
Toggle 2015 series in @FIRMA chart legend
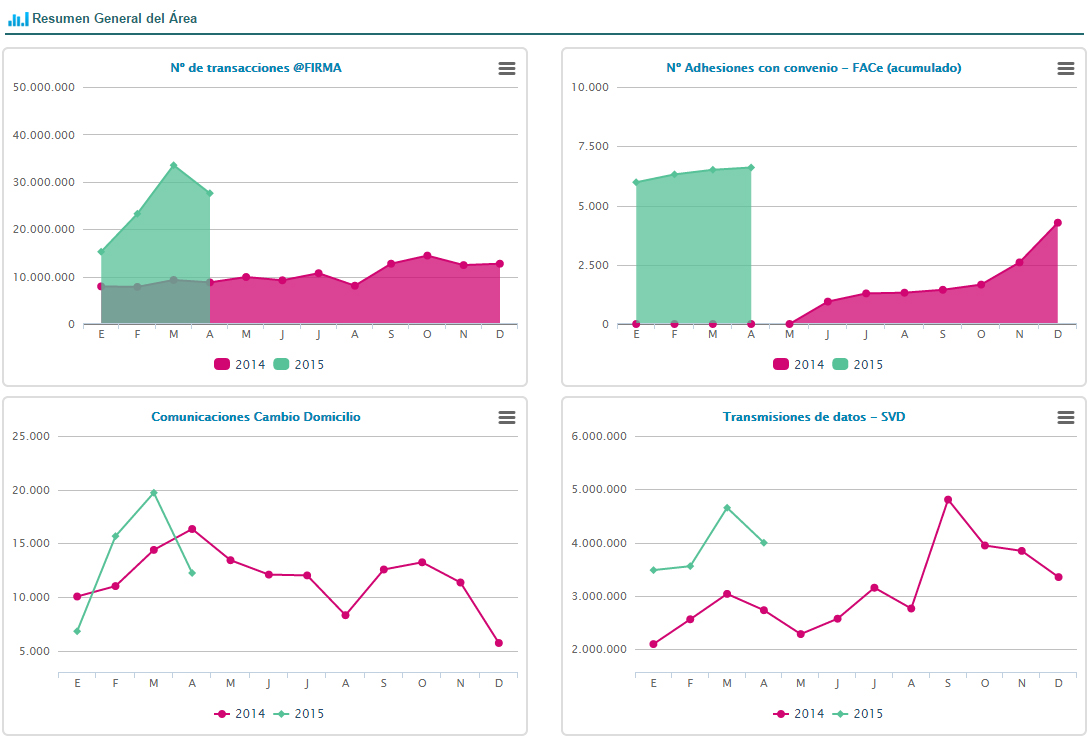pos(299,364)
